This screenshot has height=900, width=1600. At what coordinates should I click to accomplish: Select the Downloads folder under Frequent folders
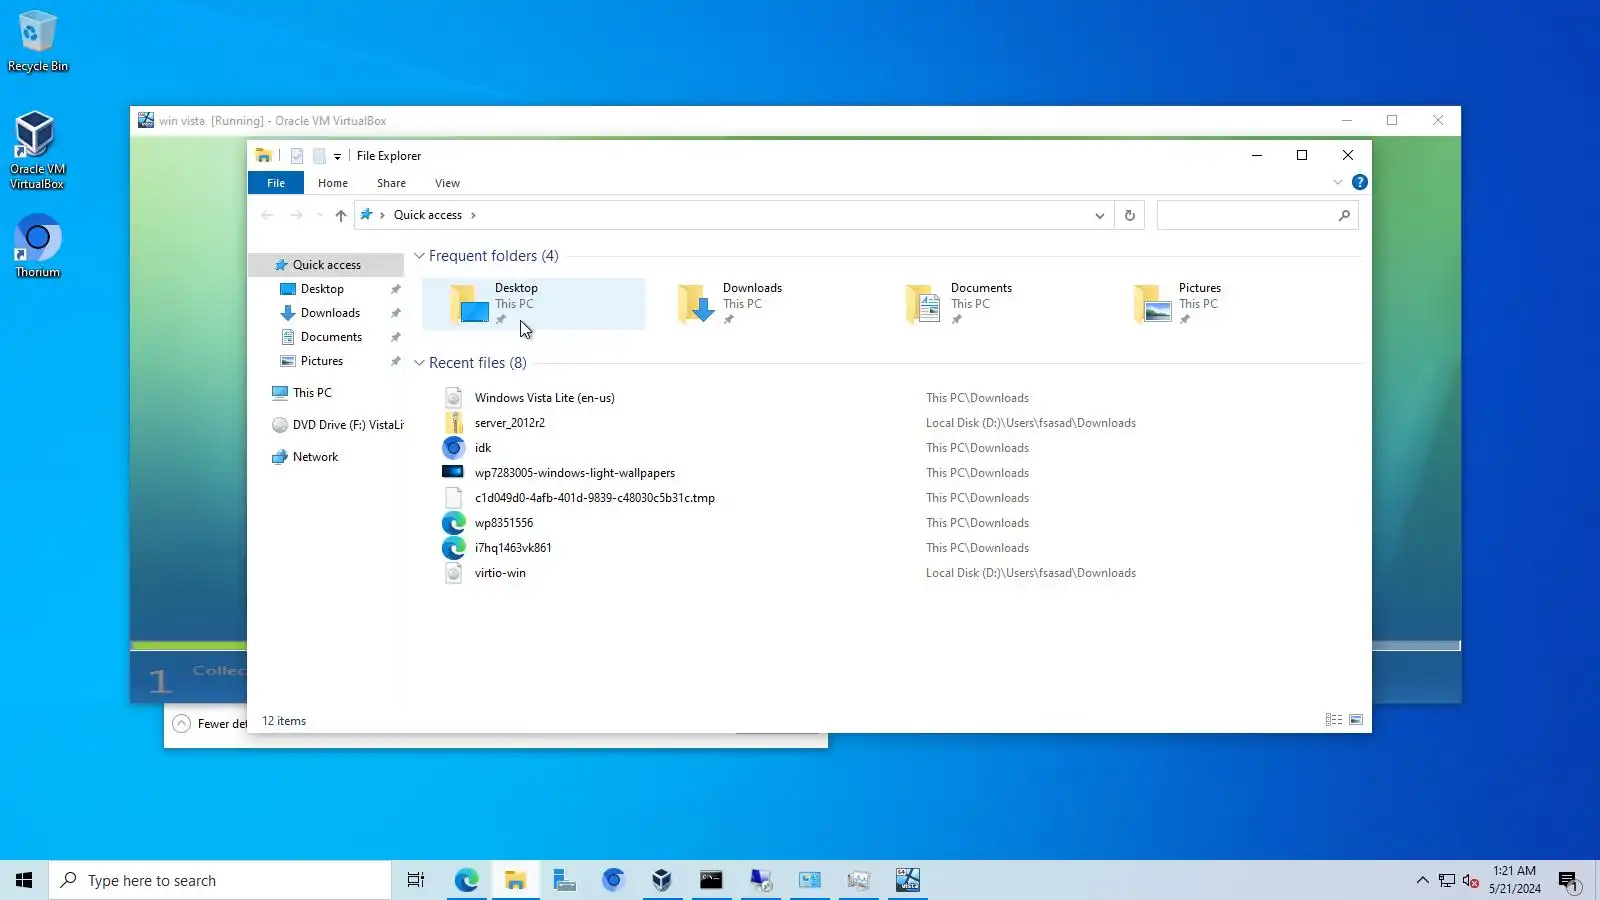click(x=762, y=304)
